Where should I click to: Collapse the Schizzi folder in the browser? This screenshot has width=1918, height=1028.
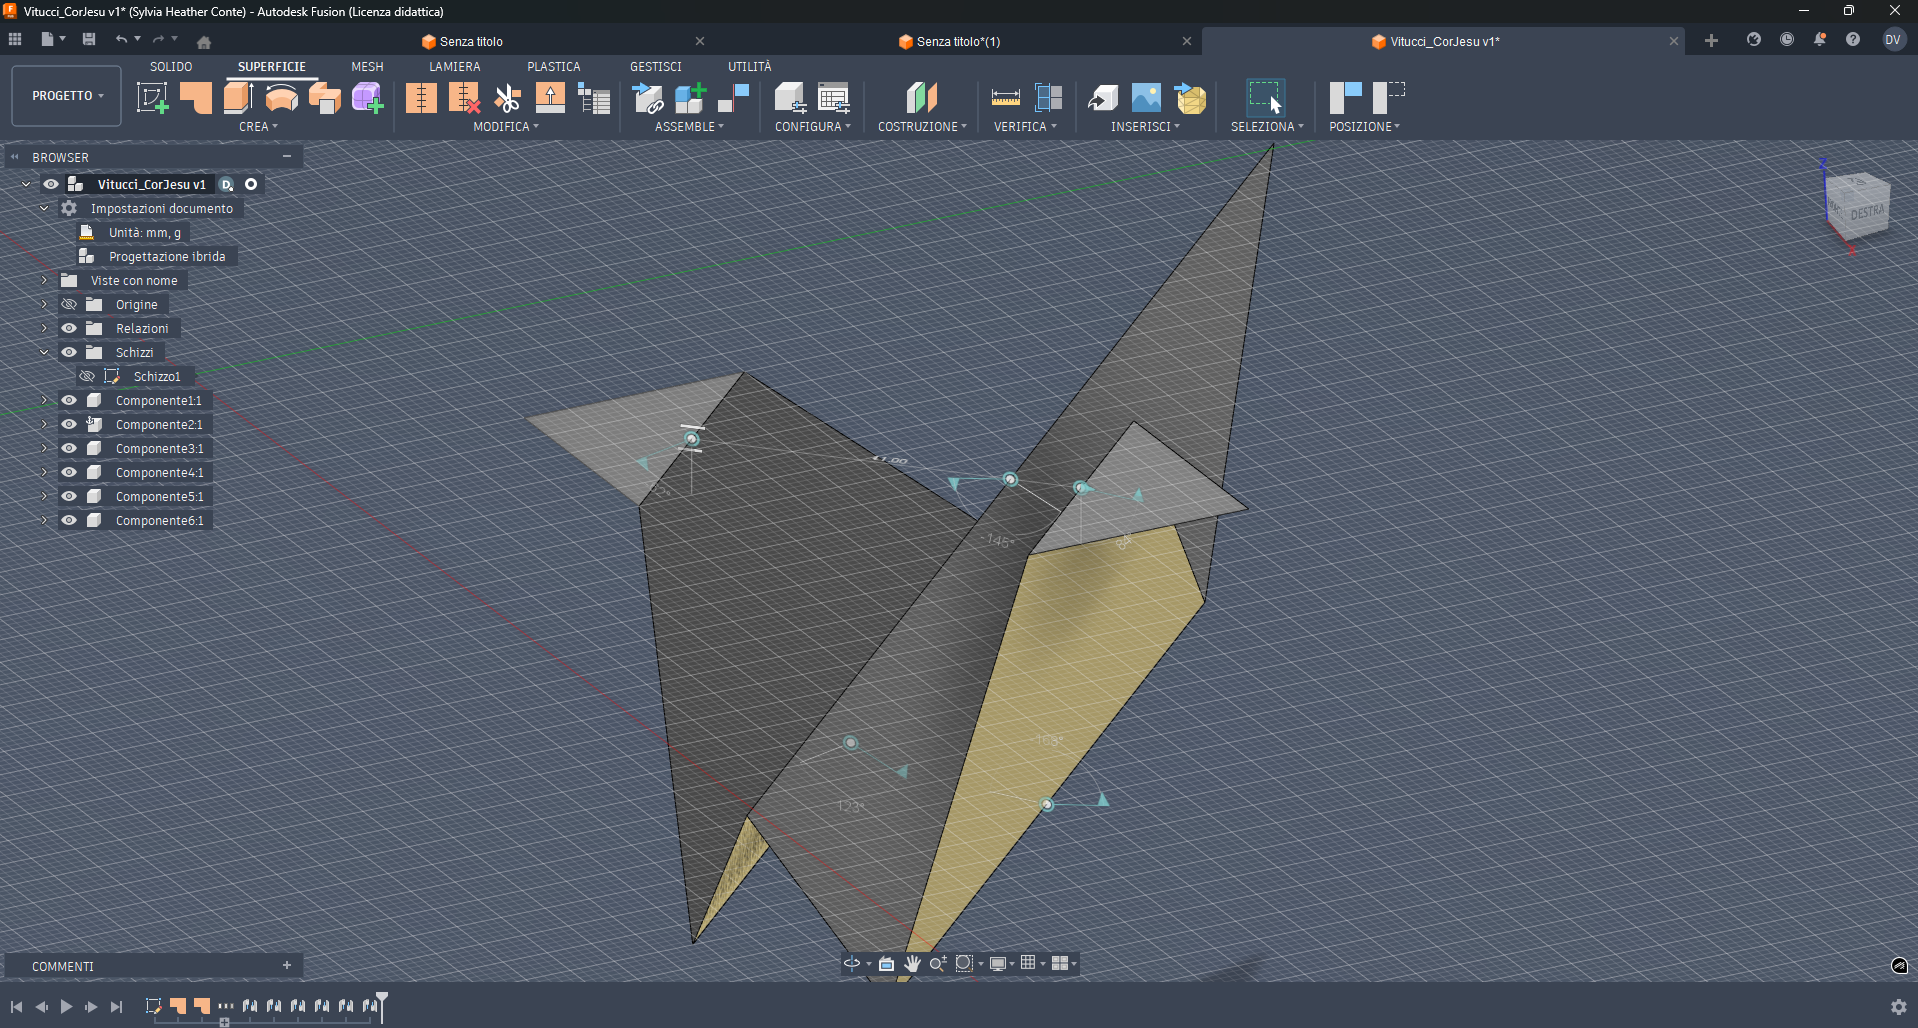pyautogui.click(x=43, y=352)
